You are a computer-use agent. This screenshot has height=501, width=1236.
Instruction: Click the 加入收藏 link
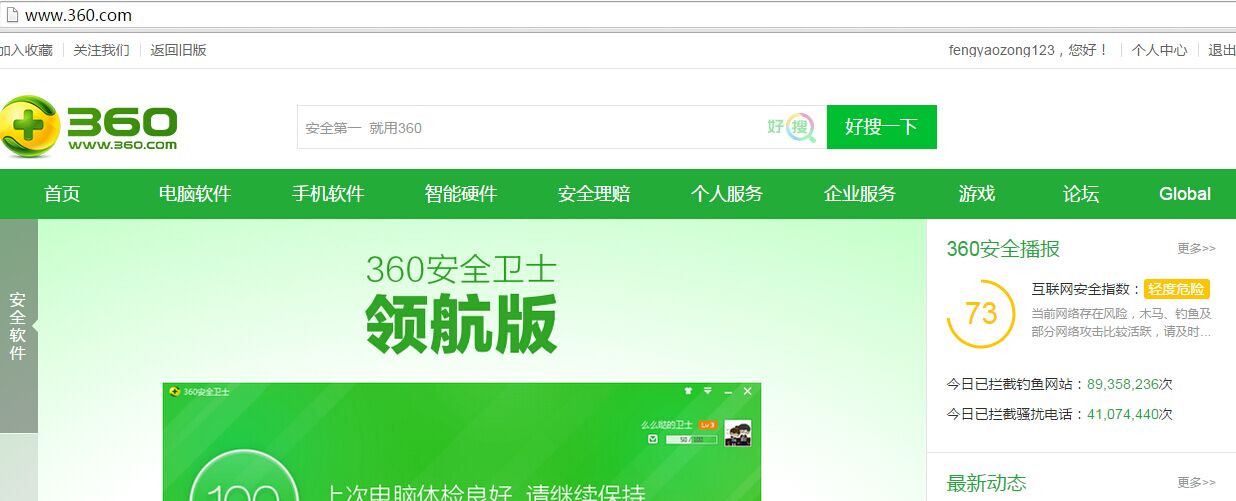pos(26,50)
